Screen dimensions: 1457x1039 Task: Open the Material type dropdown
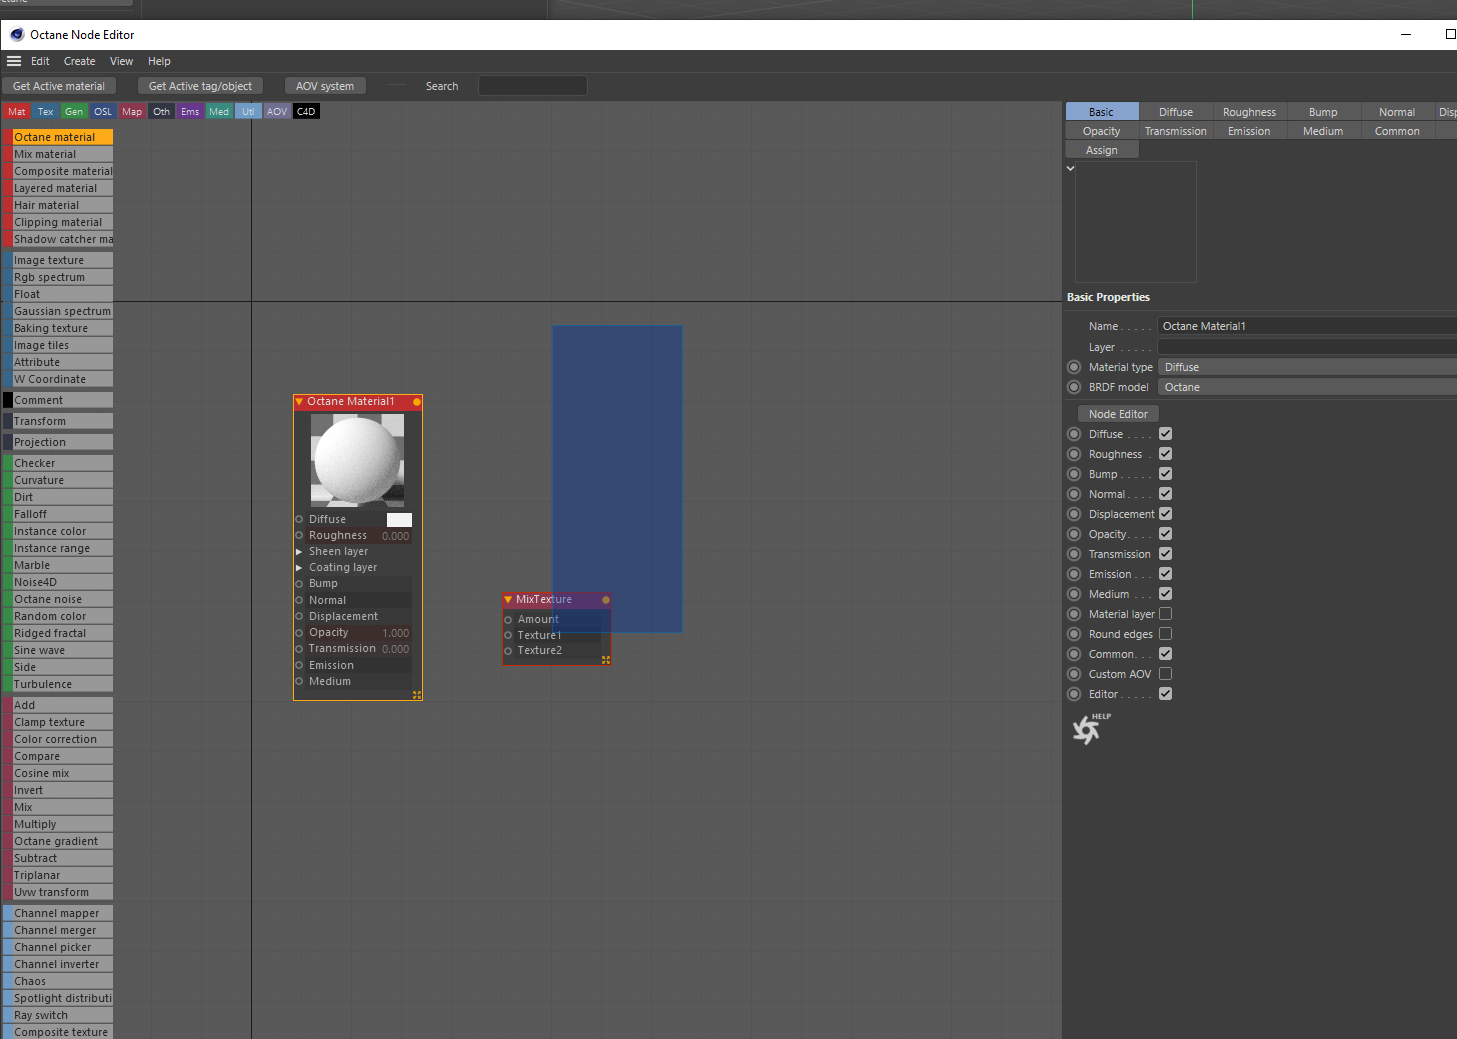[1307, 367]
